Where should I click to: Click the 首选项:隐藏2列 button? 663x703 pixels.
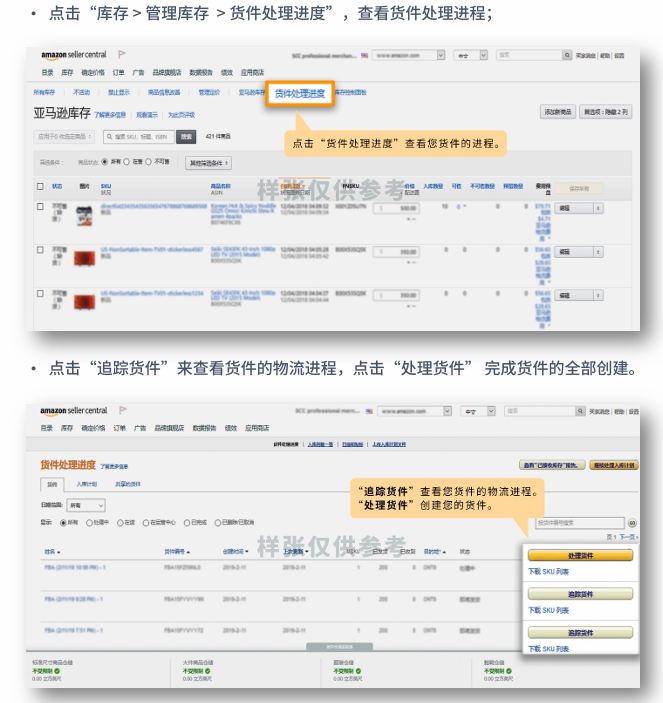click(606, 112)
